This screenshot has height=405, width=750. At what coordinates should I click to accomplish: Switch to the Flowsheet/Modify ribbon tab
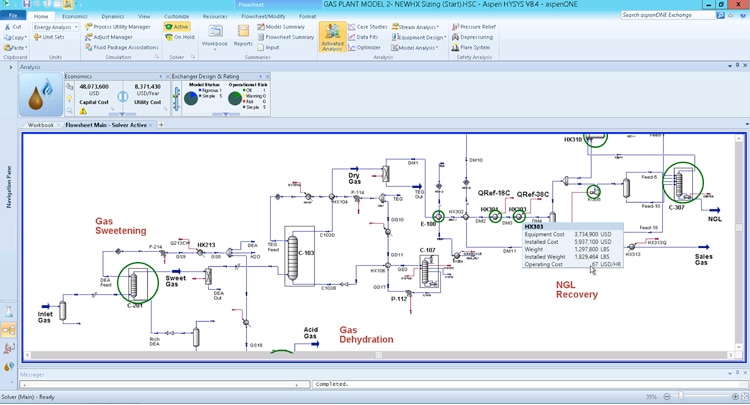263,16
